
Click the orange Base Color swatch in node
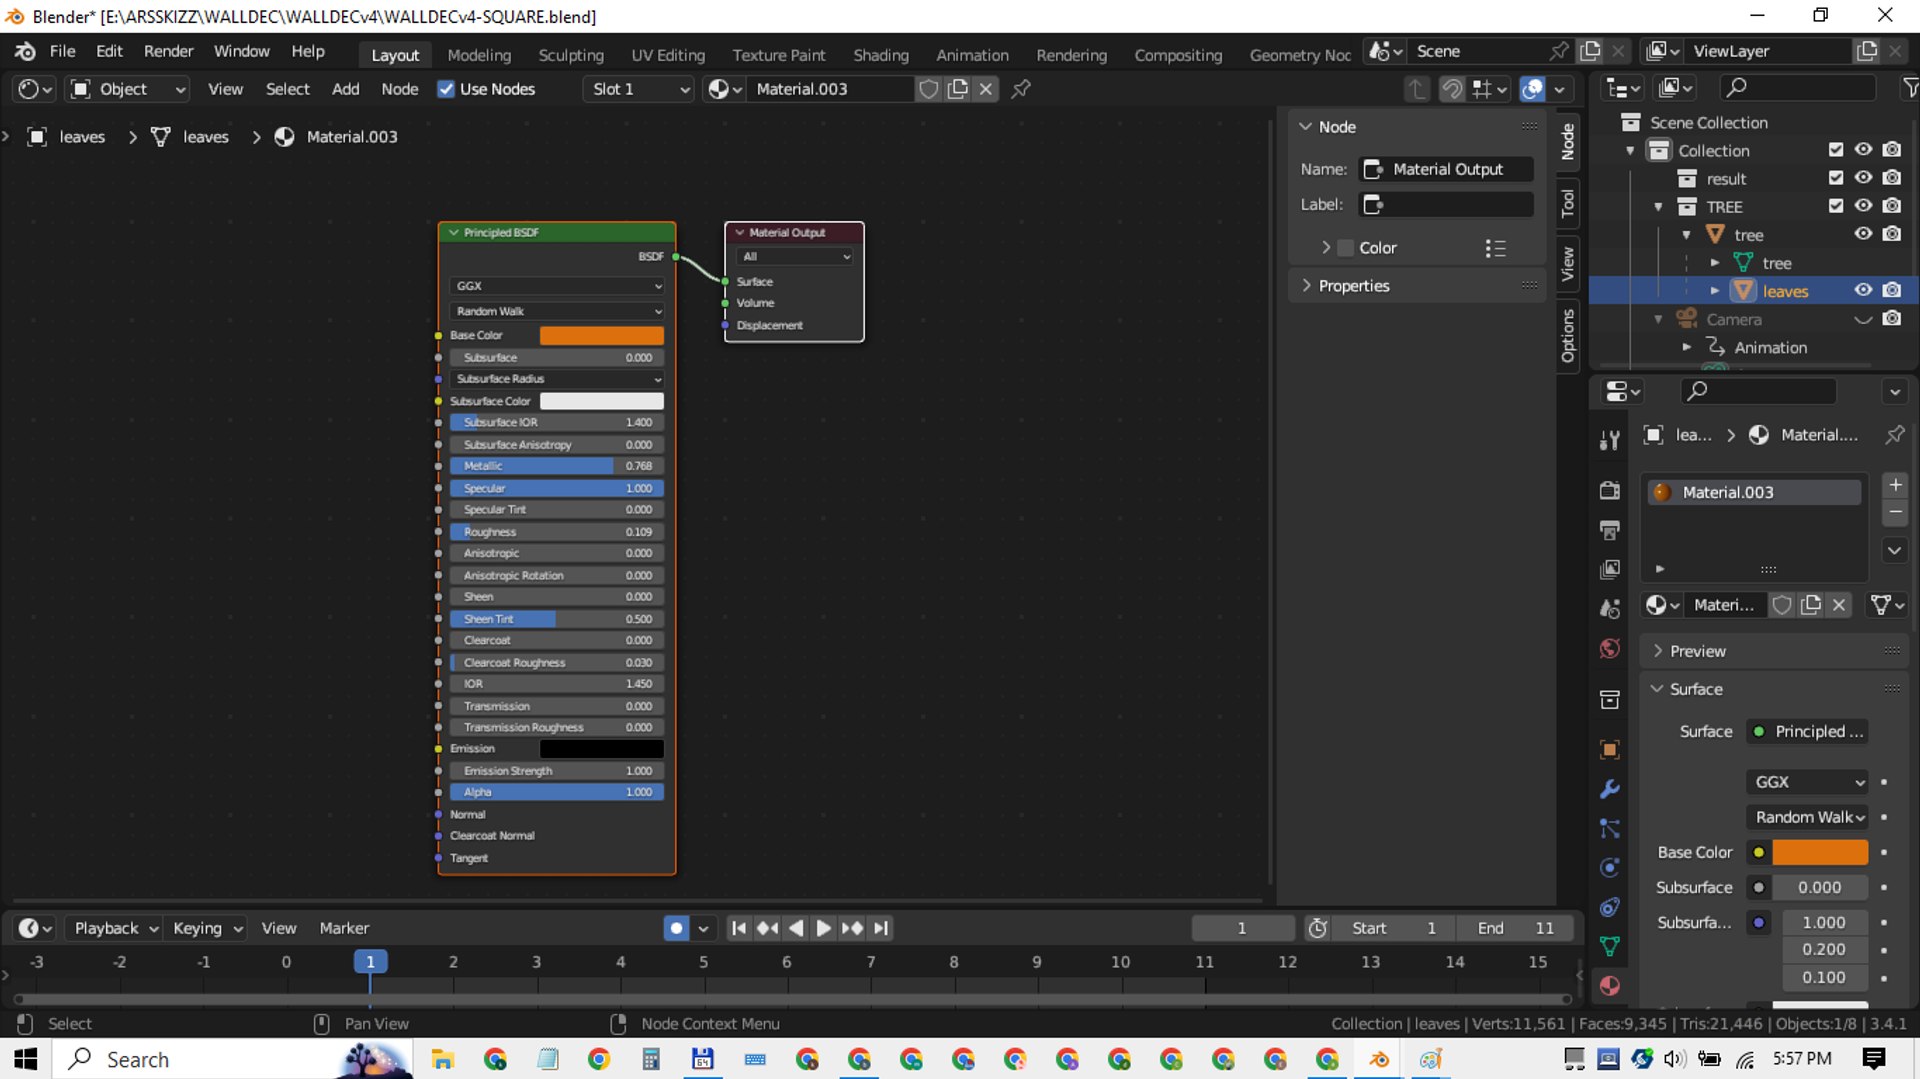click(601, 336)
